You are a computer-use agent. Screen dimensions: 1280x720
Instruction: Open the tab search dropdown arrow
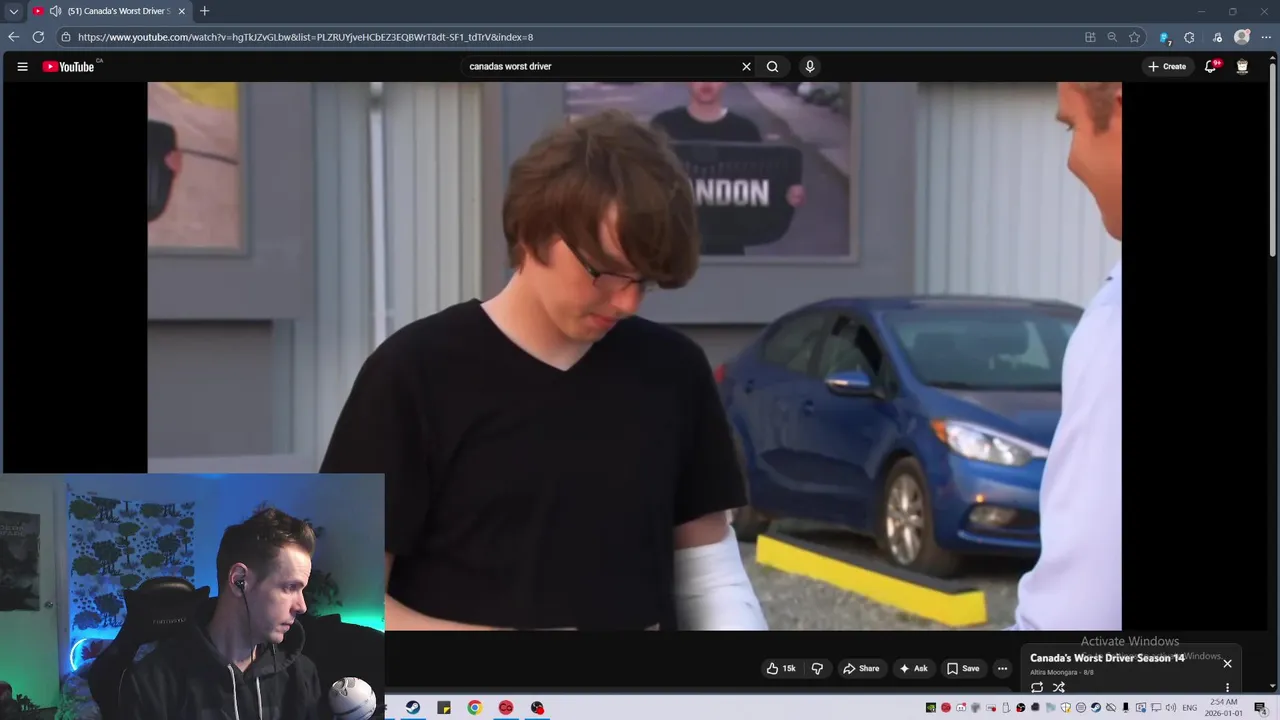tap(13, 11)
